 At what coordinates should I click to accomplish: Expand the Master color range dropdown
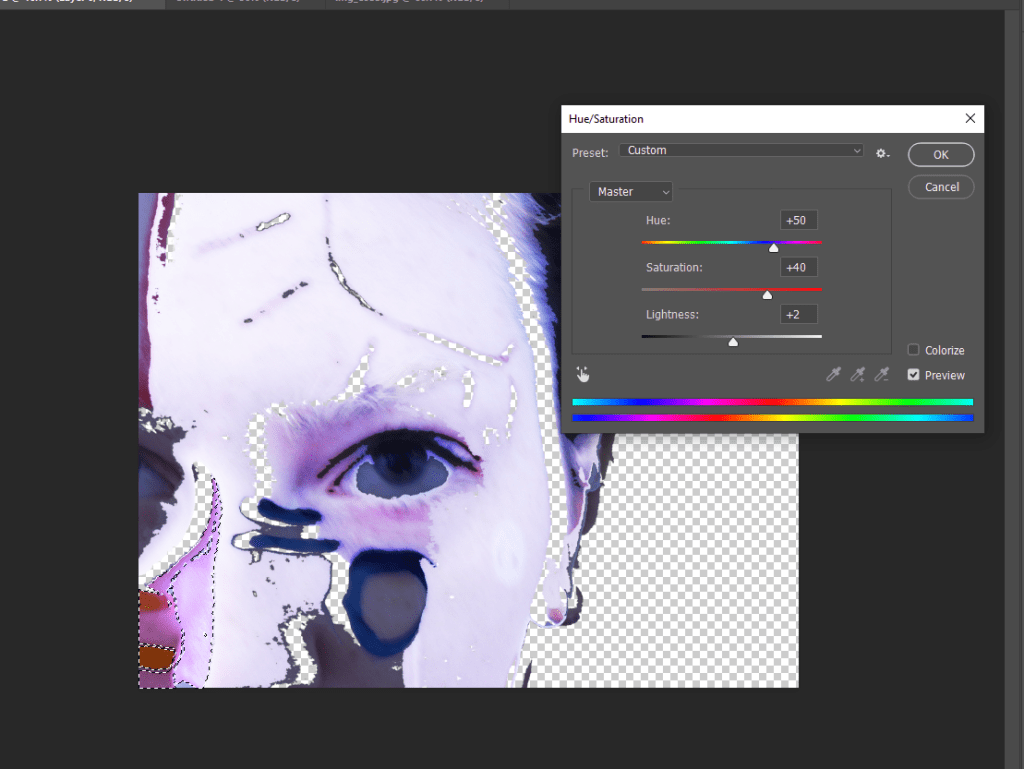631,192
